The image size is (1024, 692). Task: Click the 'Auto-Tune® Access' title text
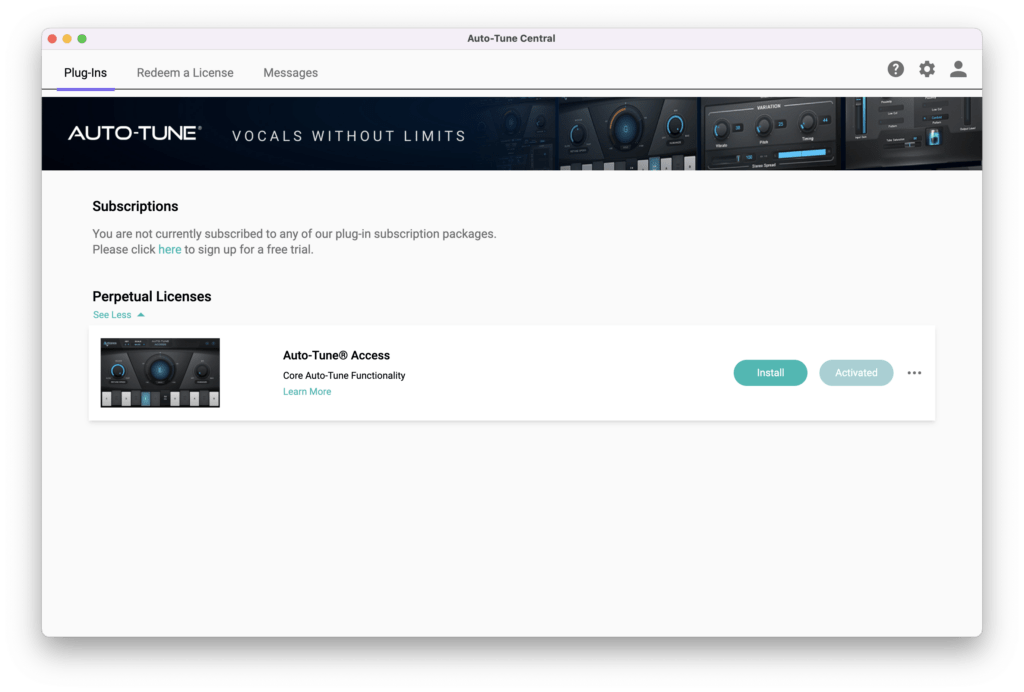[336, 355]
